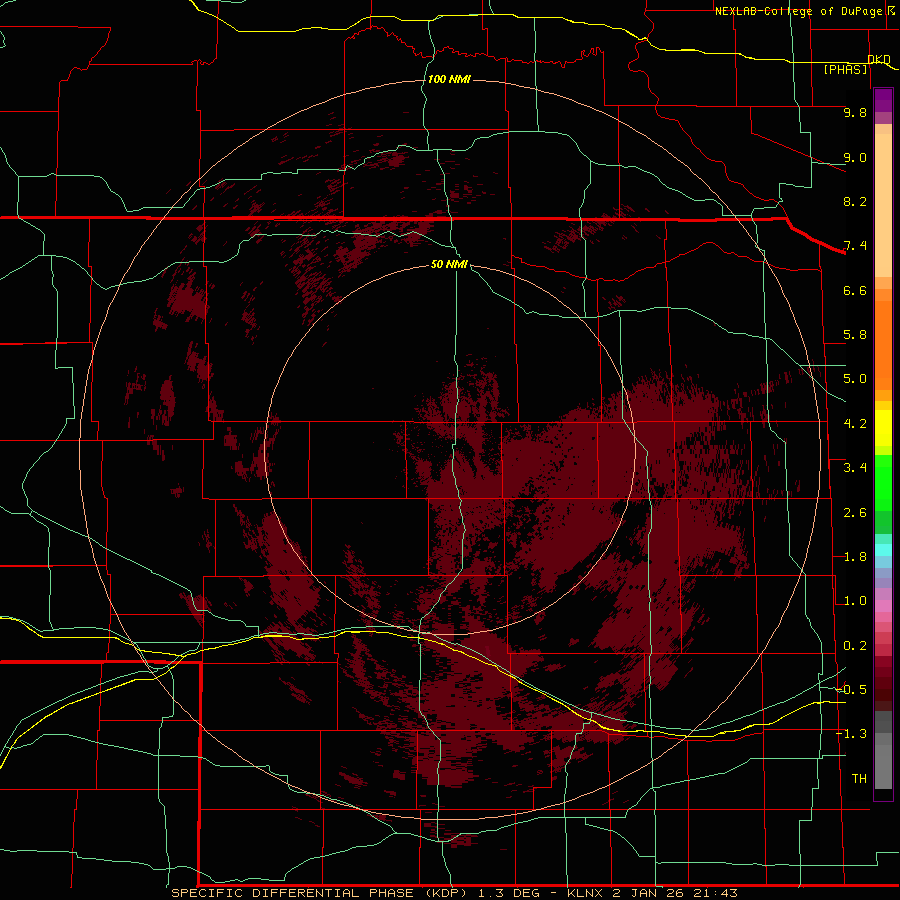Click the 5.8 legend value
Viewport: 900px width, 900px height.
pyautogui.click(x=855, y=335)
